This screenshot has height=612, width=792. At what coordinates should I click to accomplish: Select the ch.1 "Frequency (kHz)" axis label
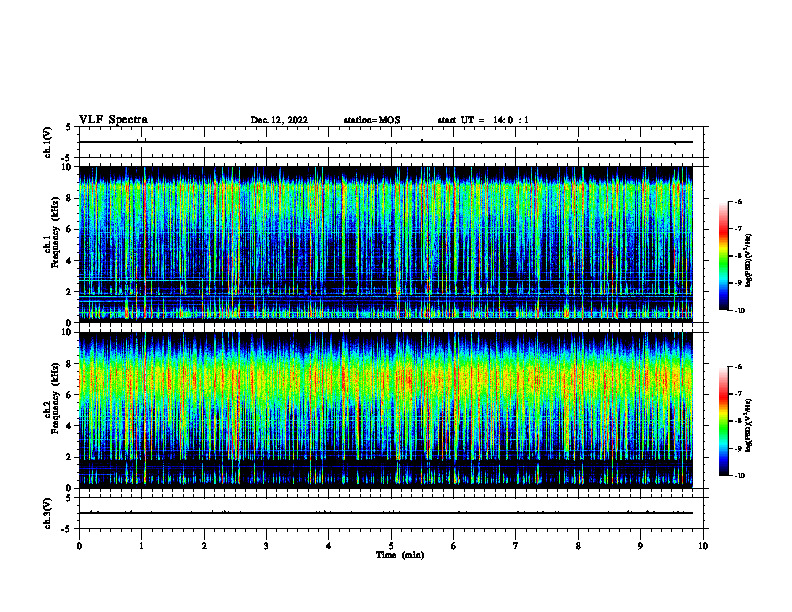click(x=55, y=233)
